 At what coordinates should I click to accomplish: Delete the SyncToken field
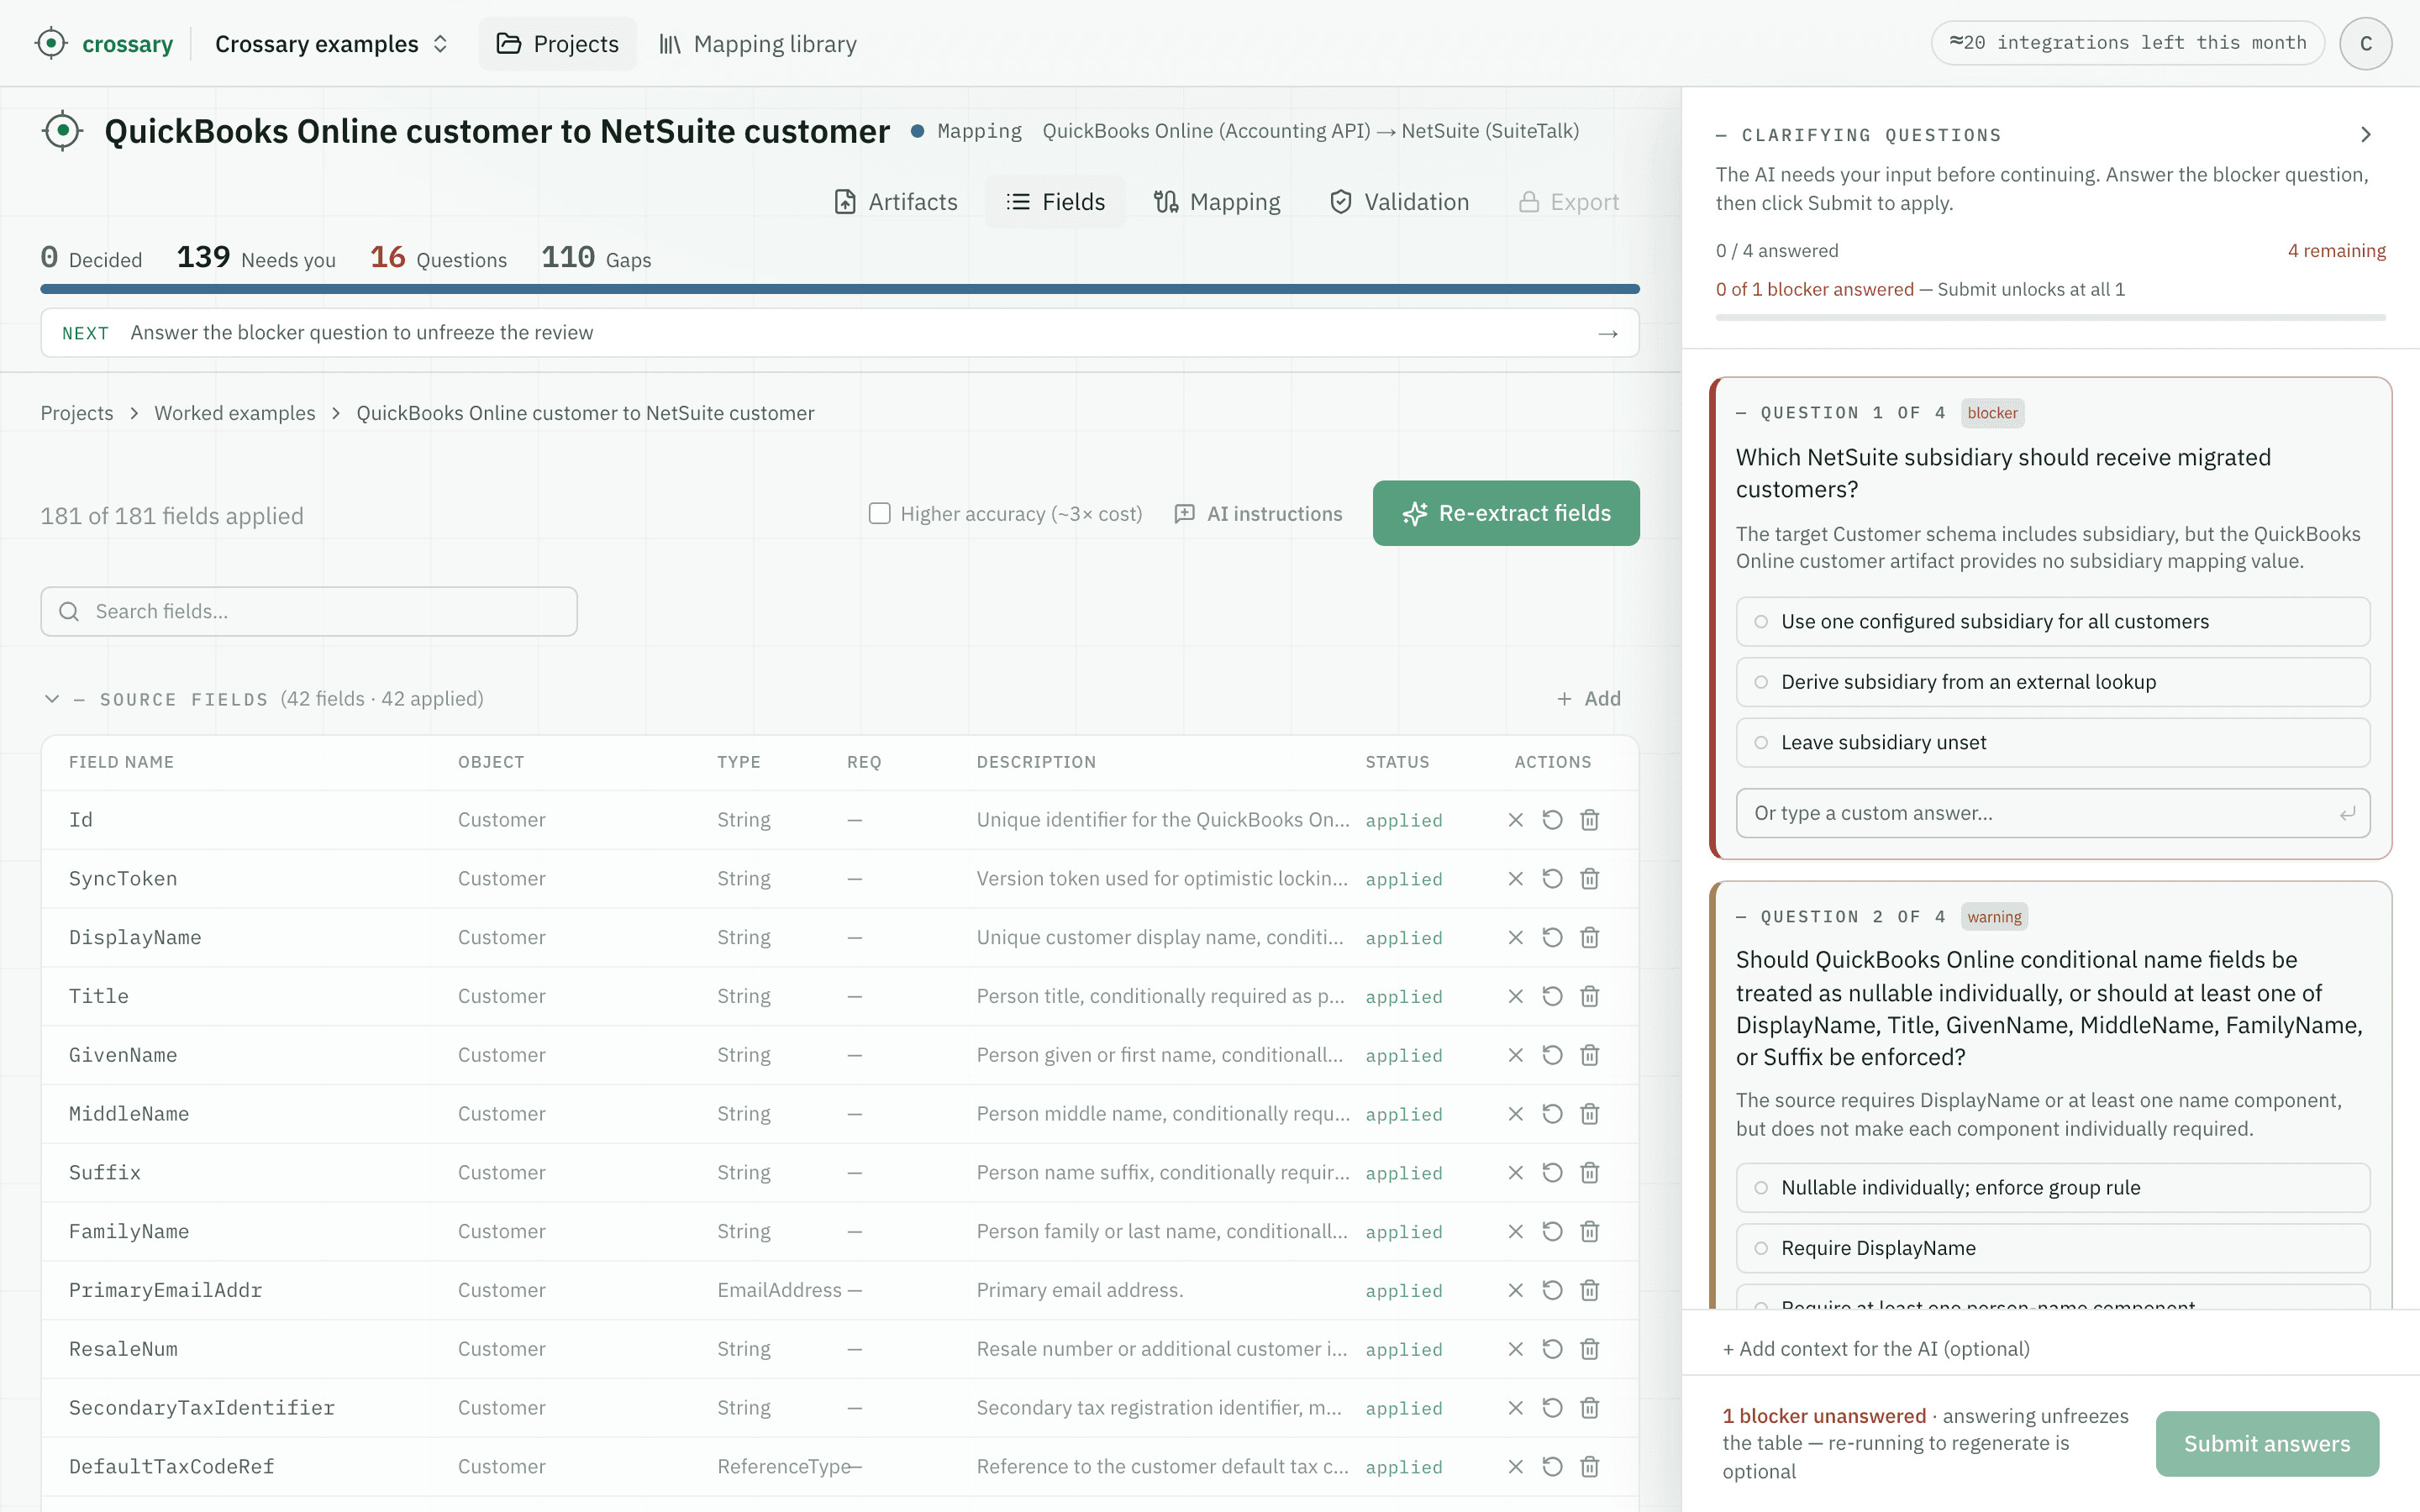(x=1589, y=879)
